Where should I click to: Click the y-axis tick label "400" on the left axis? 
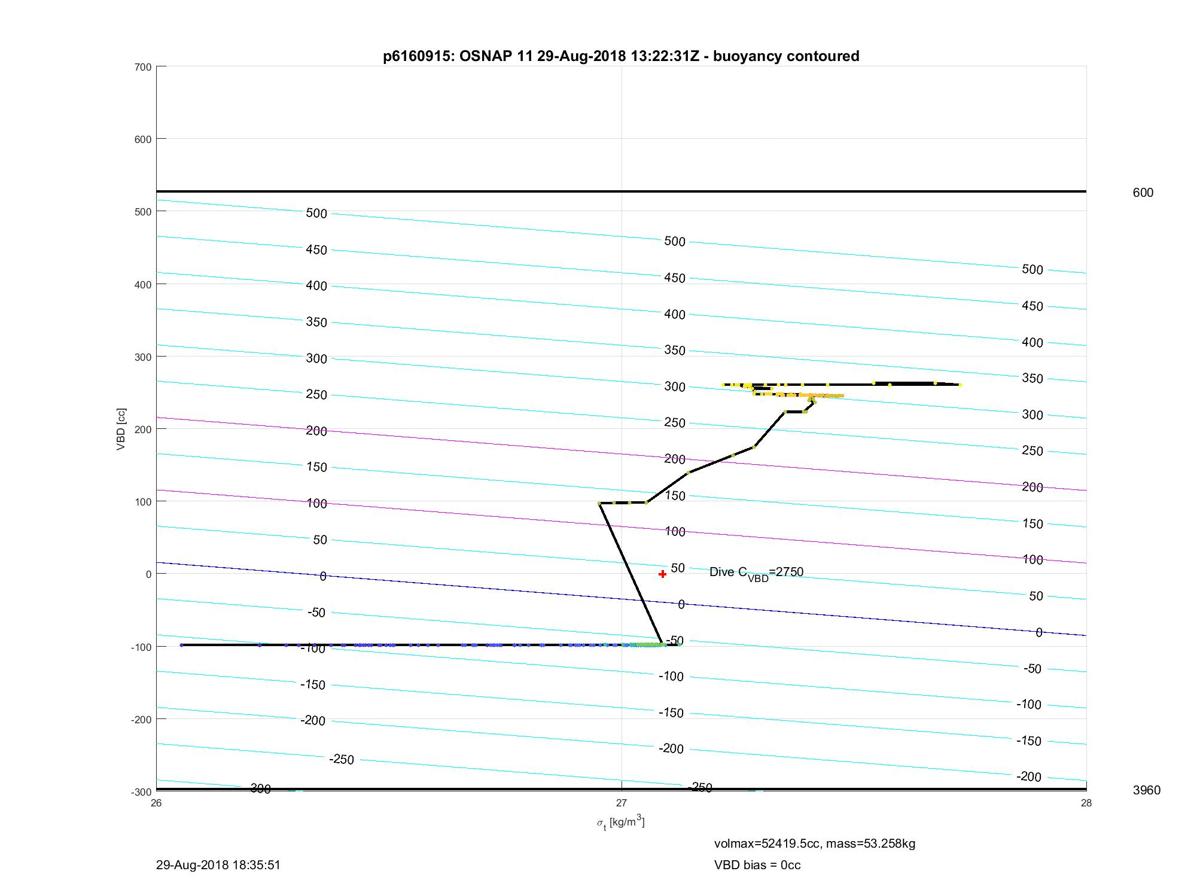coord(143,284)
